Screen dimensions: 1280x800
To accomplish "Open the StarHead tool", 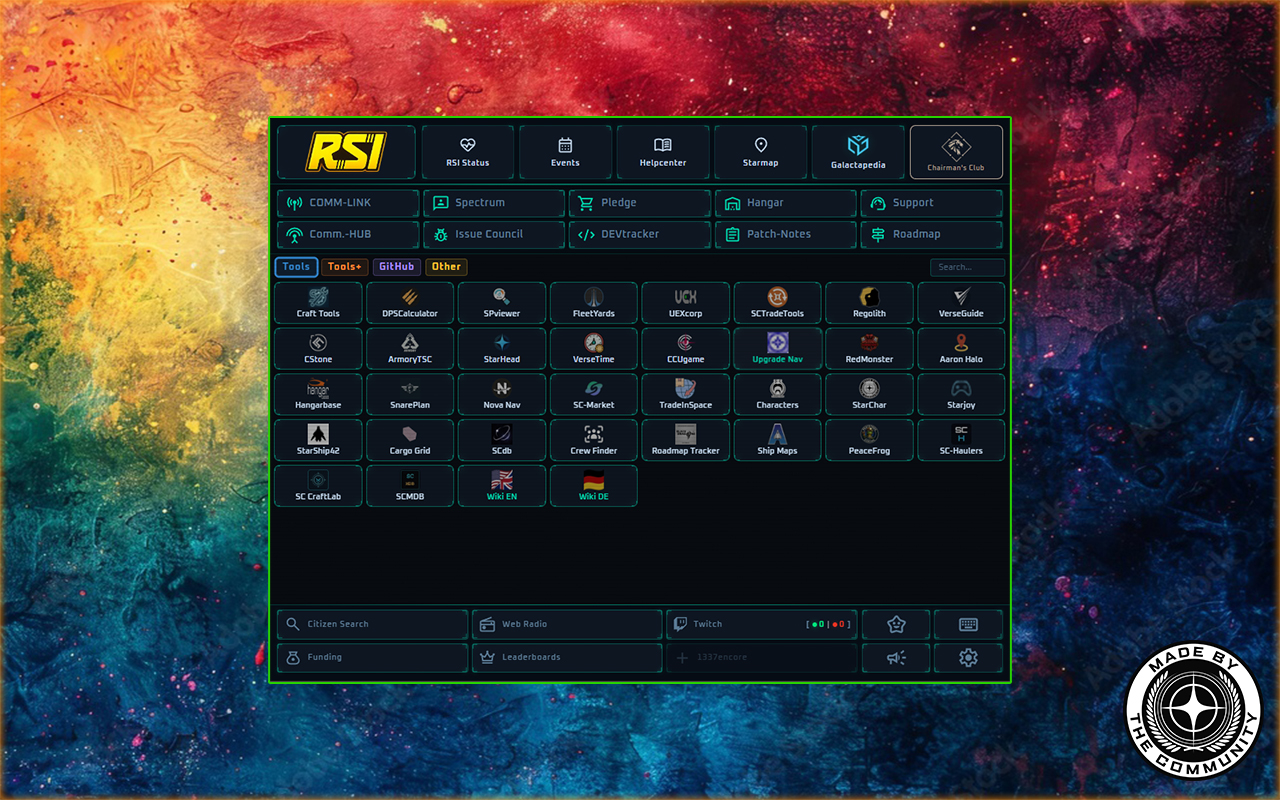I will tap(502, 349).
